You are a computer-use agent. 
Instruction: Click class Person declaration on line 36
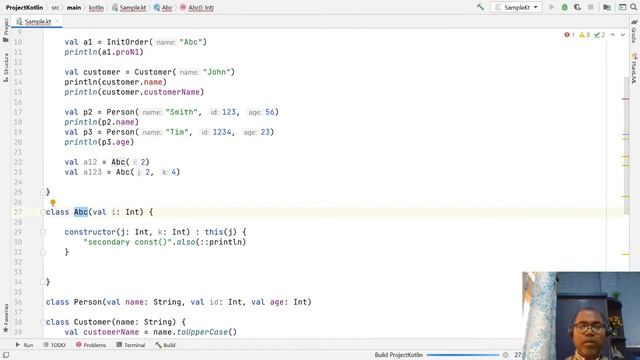(178, 302)
